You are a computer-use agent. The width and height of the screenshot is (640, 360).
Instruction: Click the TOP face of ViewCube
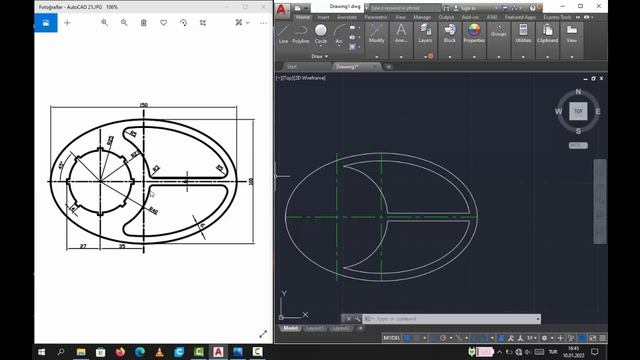[x=578, y=111]
